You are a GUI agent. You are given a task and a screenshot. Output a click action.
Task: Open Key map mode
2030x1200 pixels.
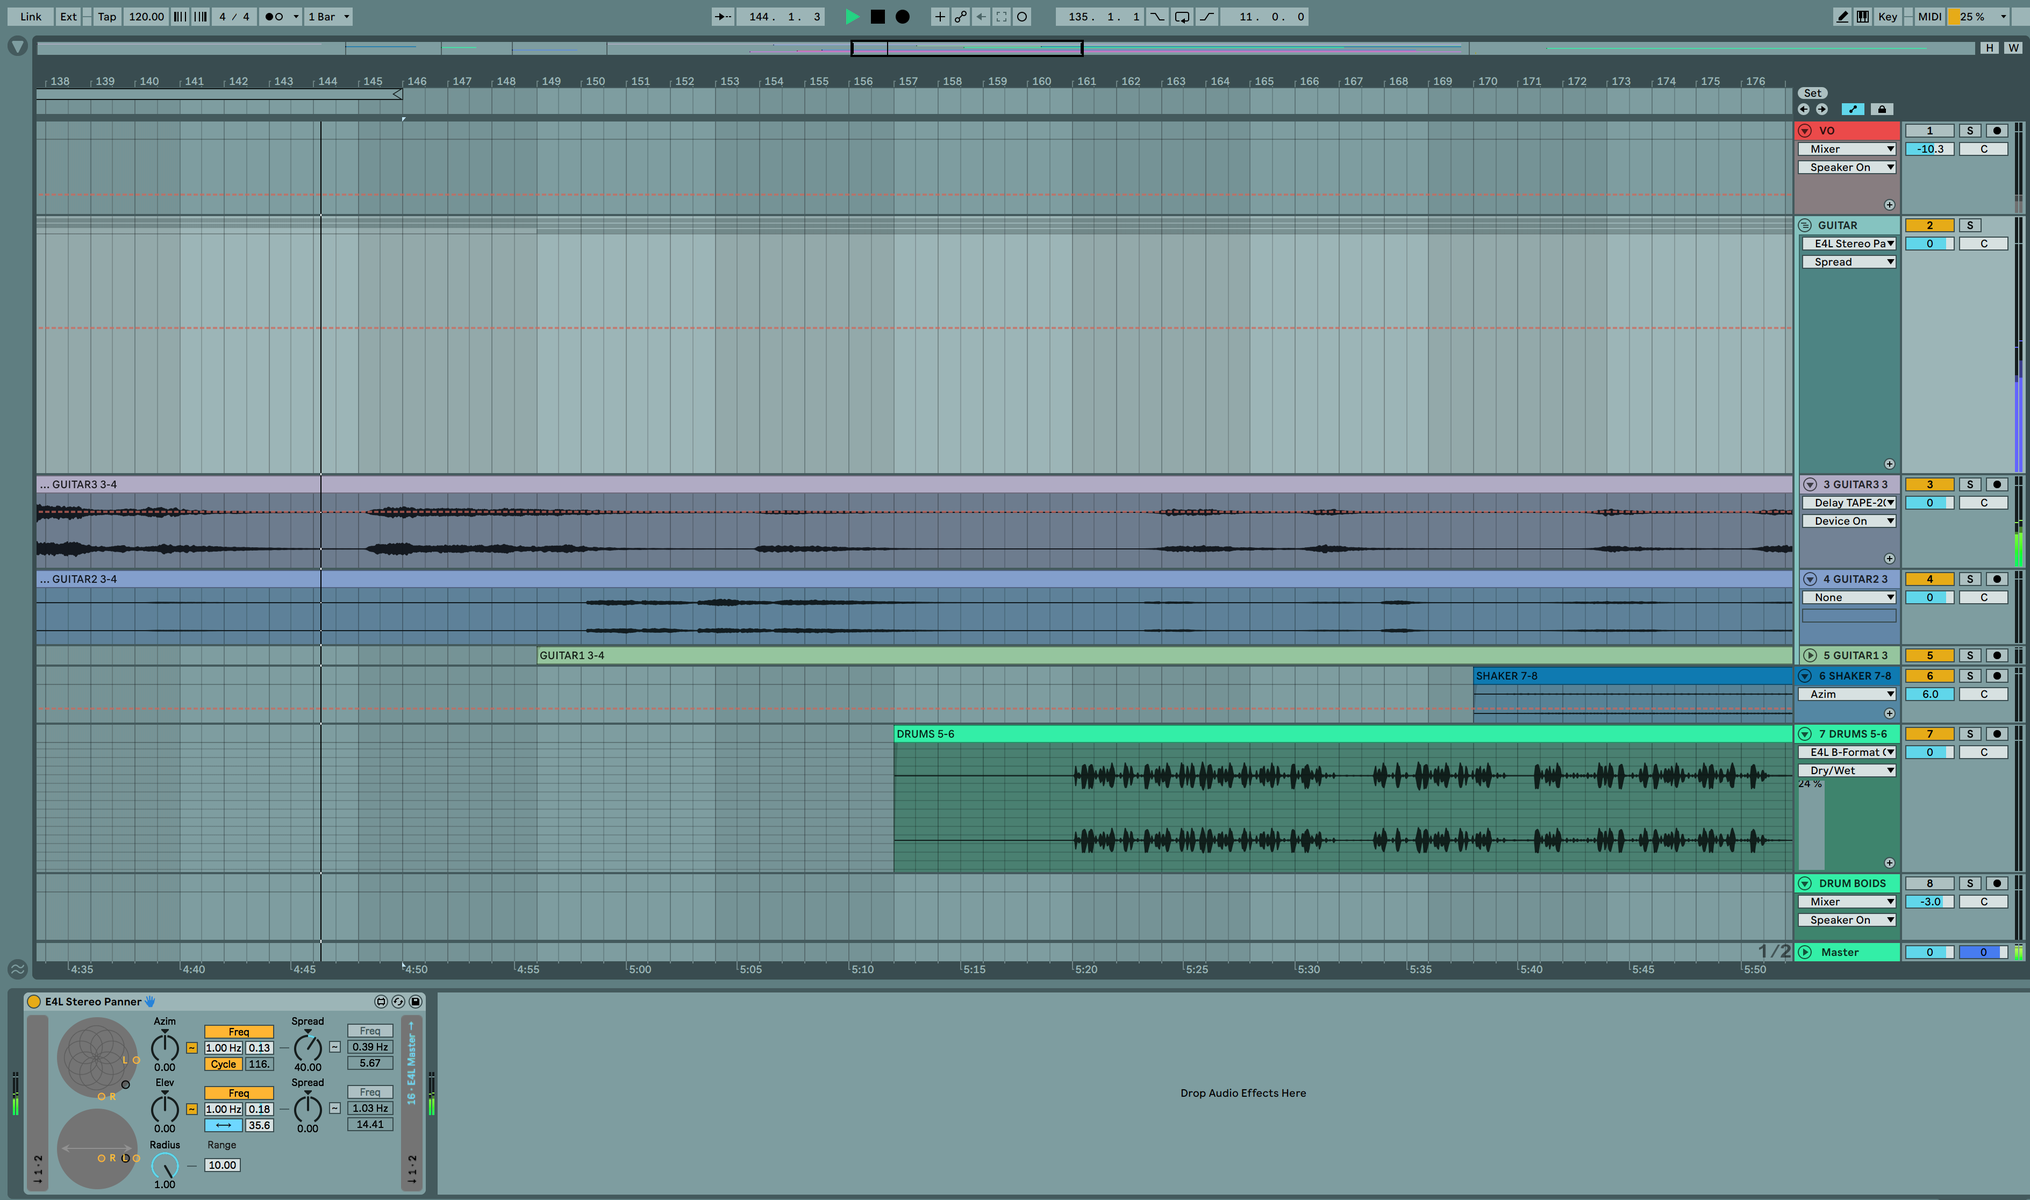(x=1887, y=16)
